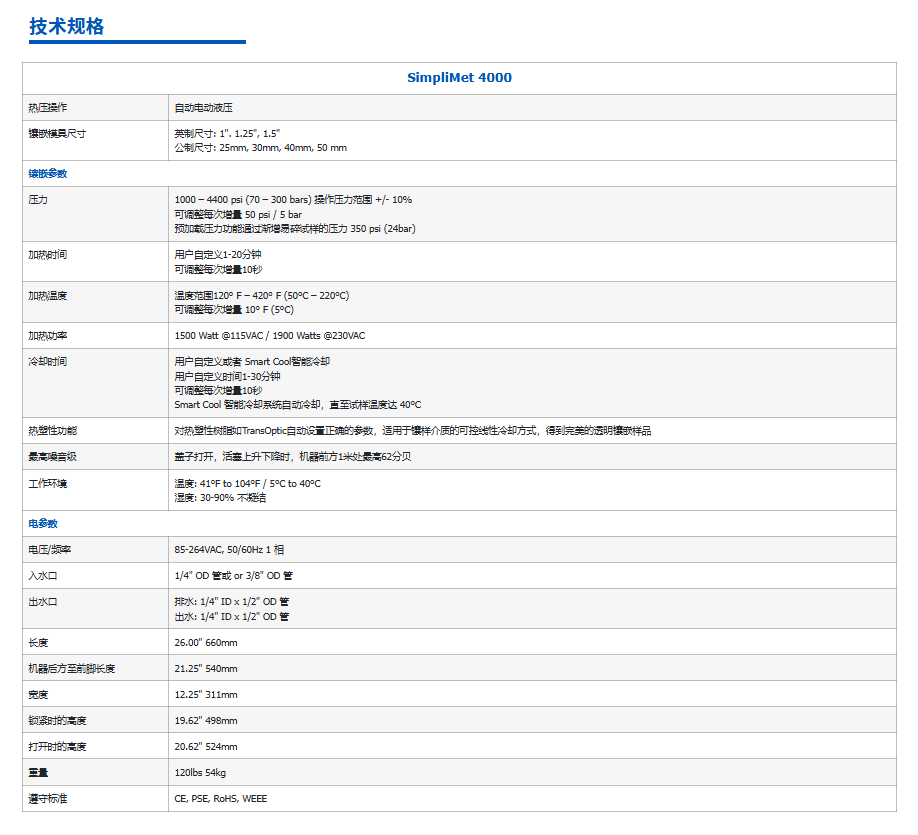Viewport: 918px width, 835px height.
Task: Select the 湿度: 30-90% 不凝结 line
Action: 220,498
